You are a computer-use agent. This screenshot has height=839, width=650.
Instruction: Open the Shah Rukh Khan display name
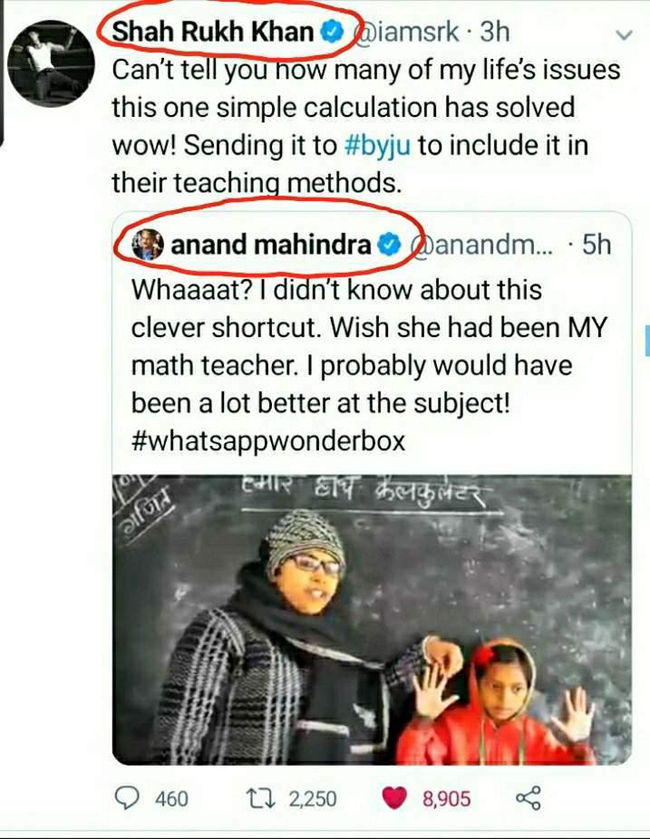pyautogui.click(x=213, y=32)
